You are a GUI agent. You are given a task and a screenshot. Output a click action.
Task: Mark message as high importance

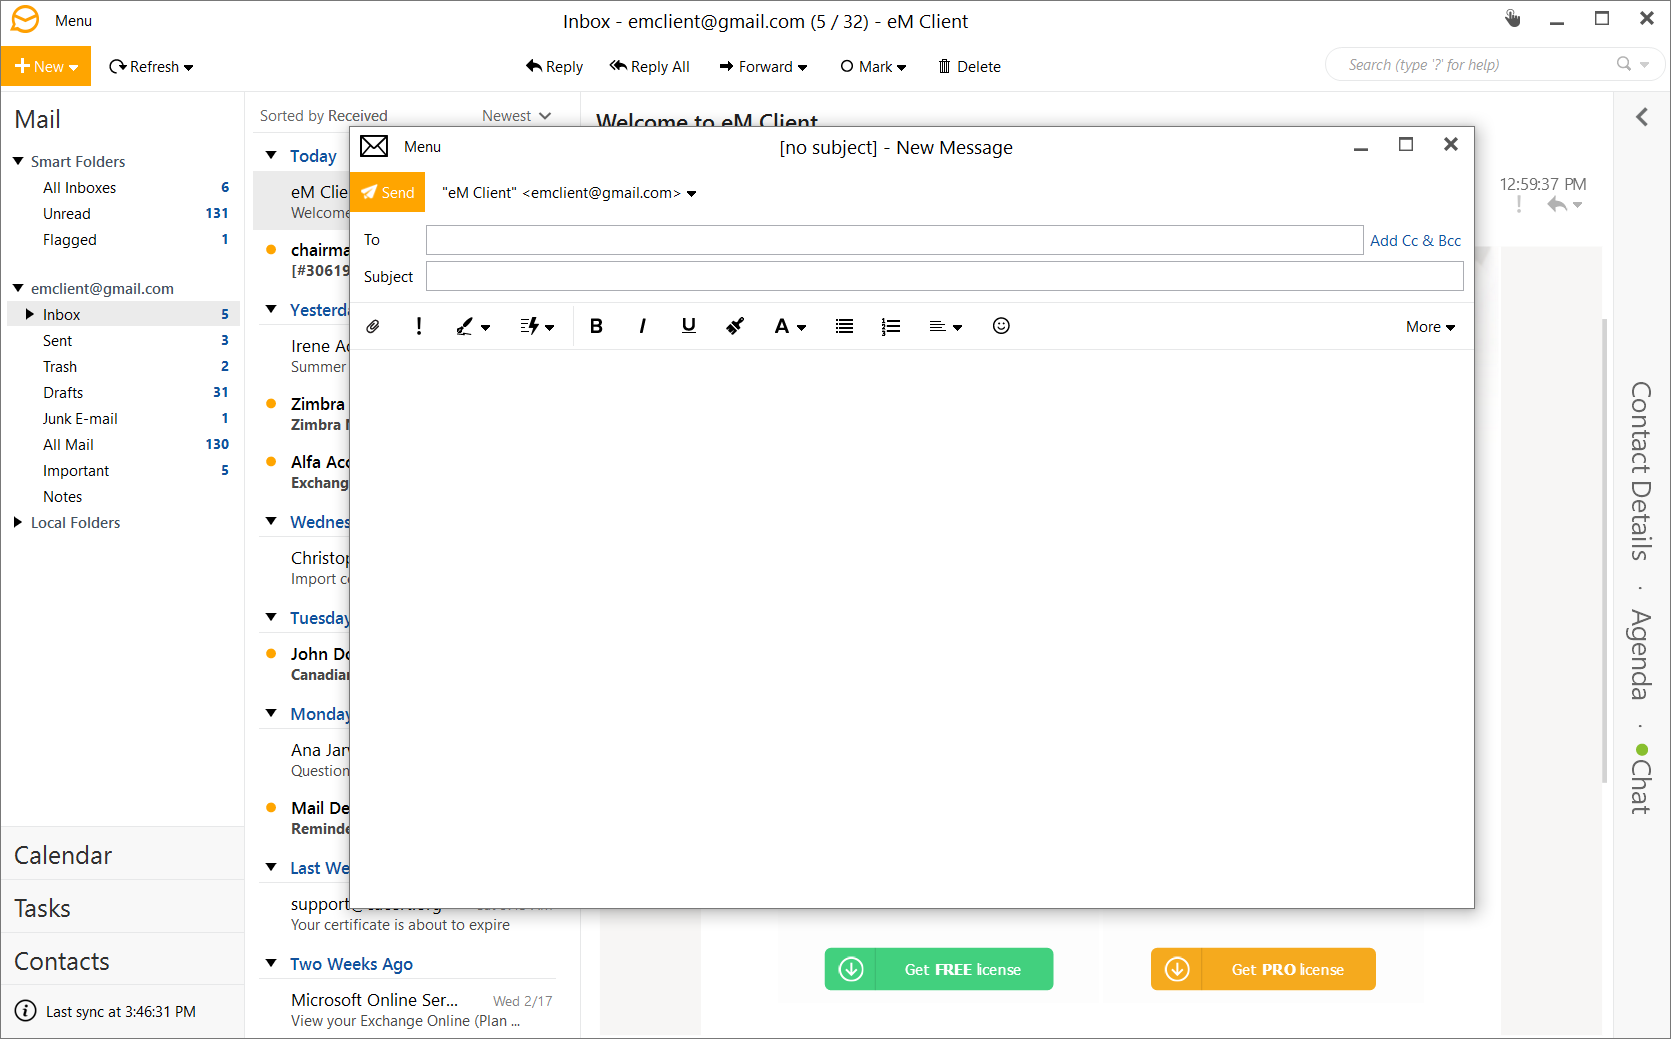tap(419, 326)
